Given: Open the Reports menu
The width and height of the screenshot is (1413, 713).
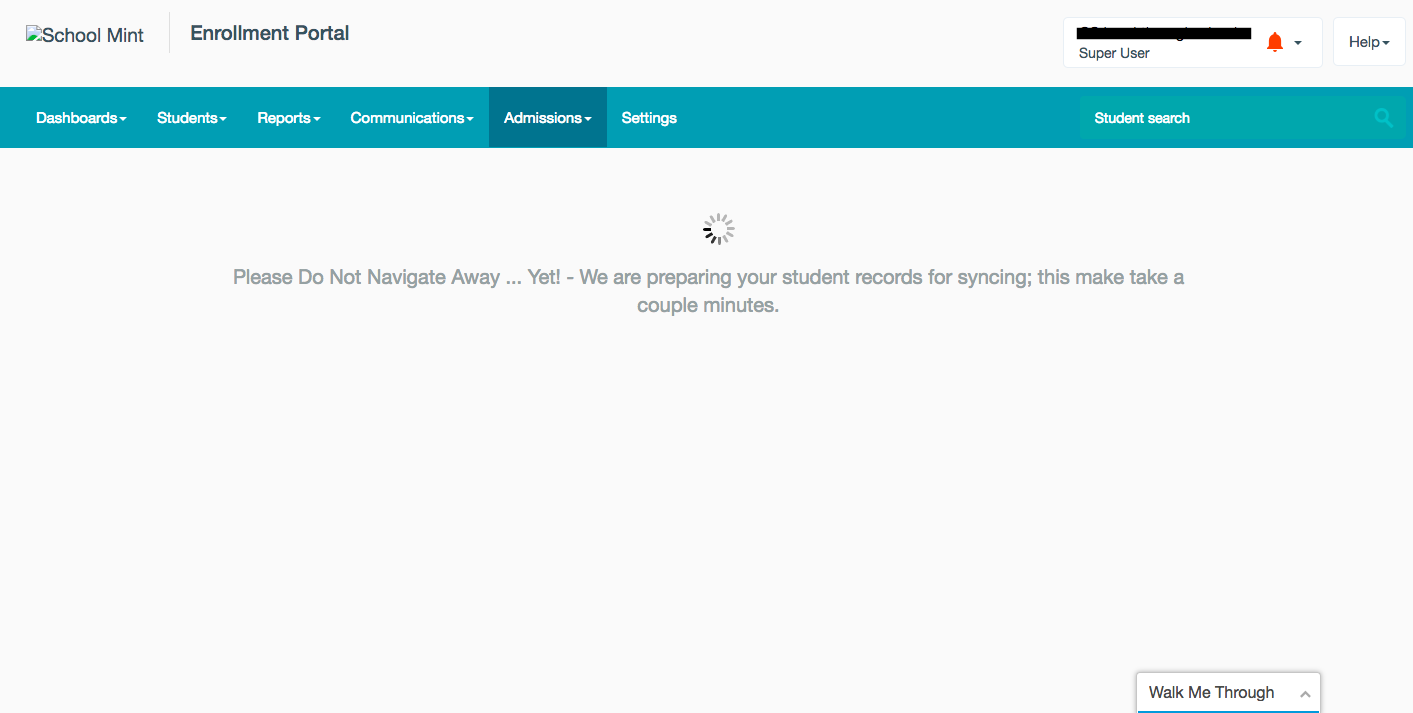Looking at the screenshot, I should (289, 118).
